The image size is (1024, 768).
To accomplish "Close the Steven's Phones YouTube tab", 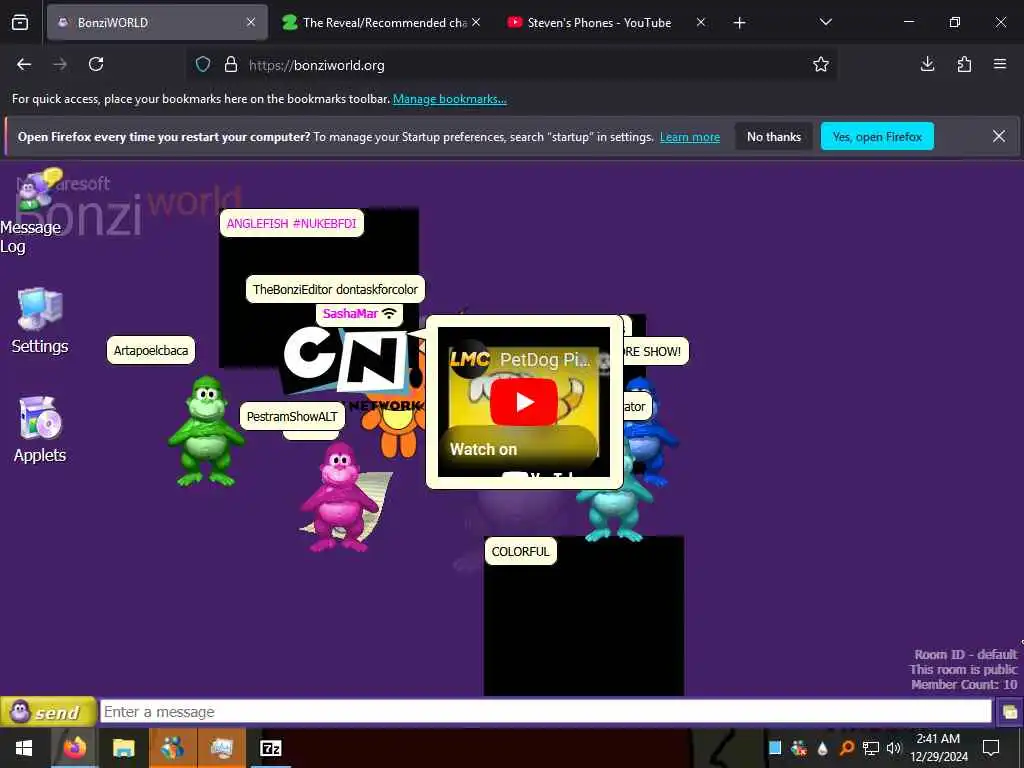I will click(x=701, y=22).
